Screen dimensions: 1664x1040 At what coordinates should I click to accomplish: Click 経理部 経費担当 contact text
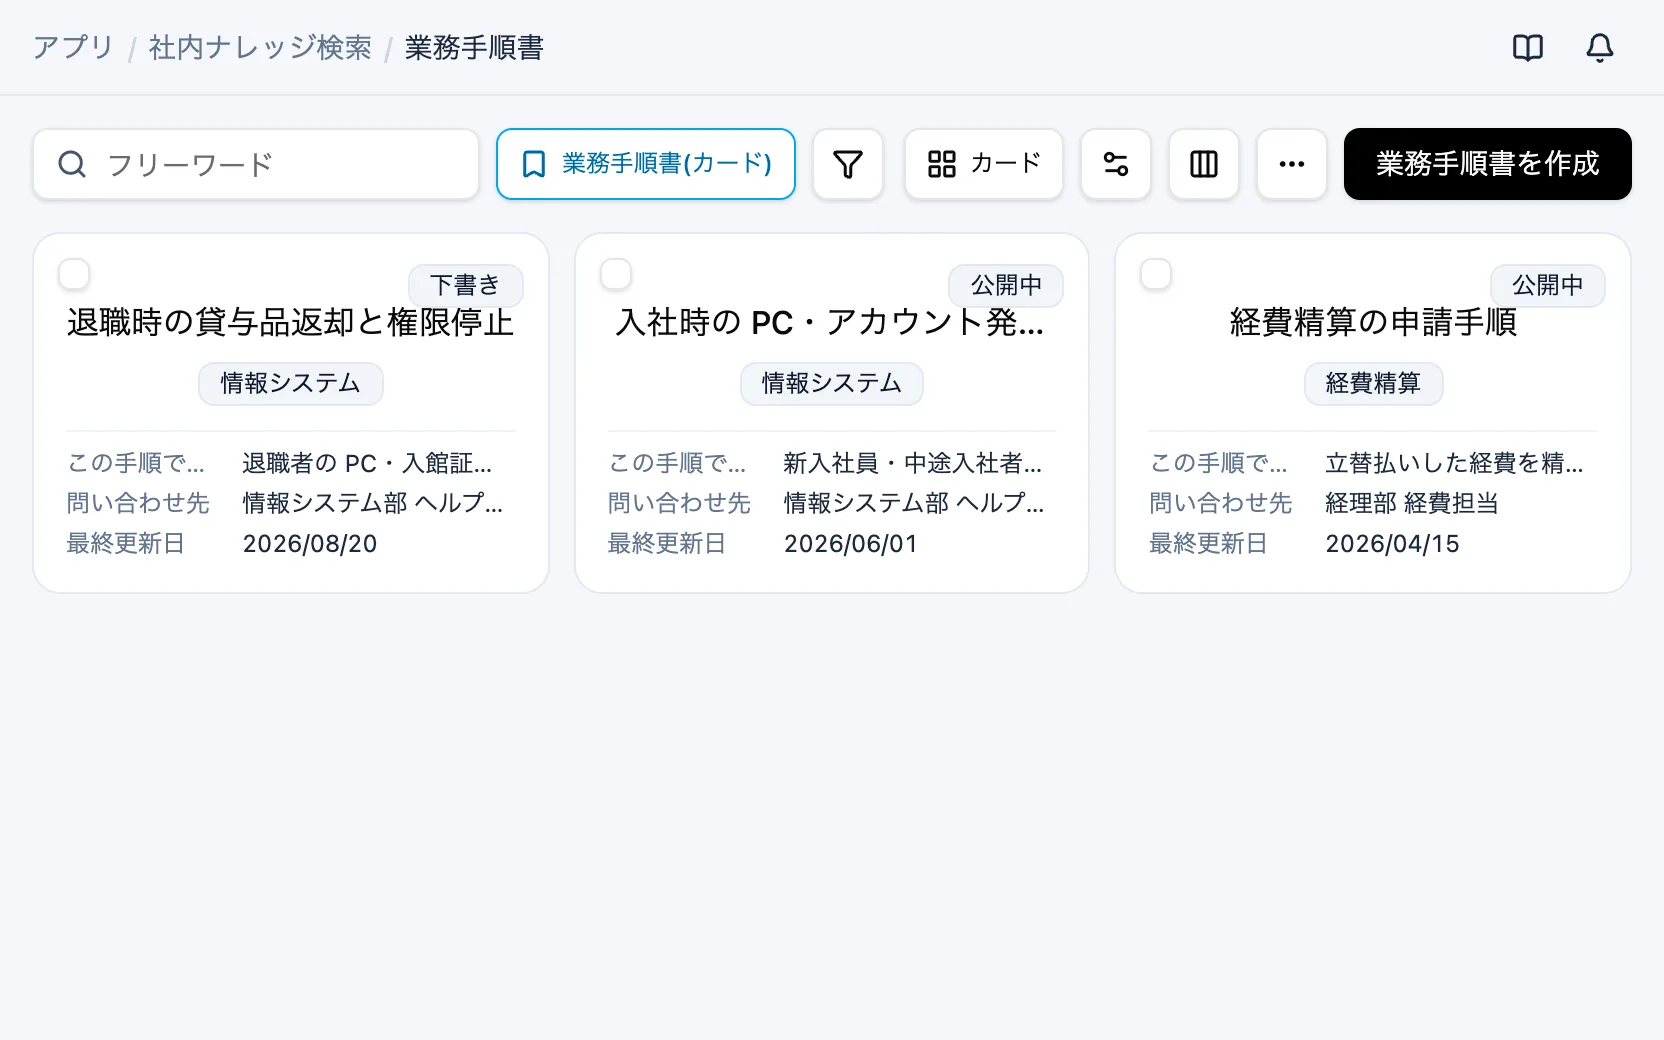pyautogui.click(x=1412, y=503)
